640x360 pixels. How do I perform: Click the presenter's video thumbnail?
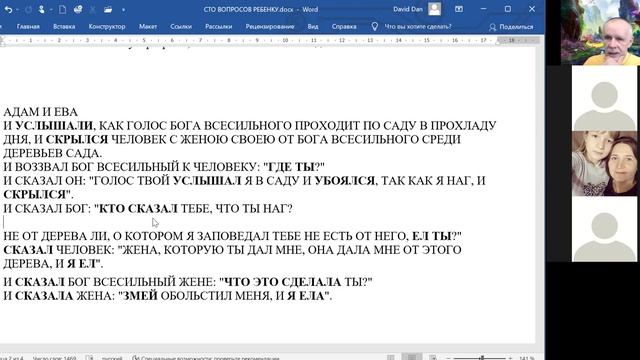tap(600, 33)
